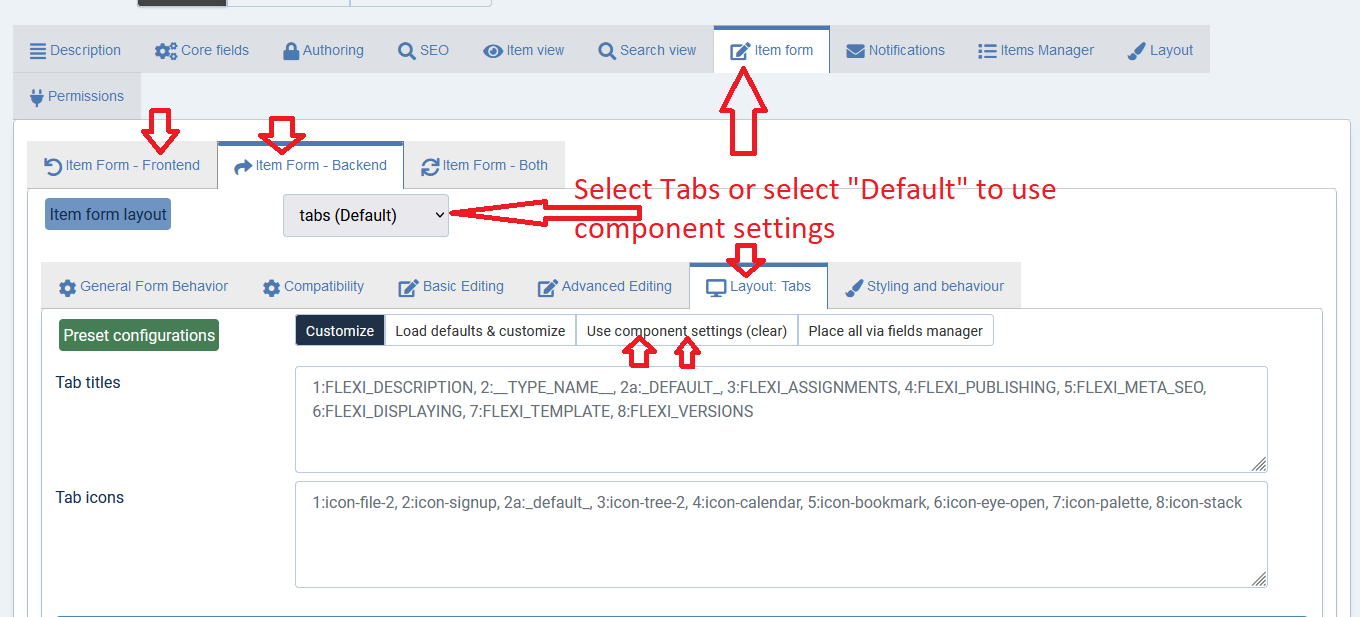Open the Styling and behaviour tab
1360x617 pixels.
pos(924,287)
